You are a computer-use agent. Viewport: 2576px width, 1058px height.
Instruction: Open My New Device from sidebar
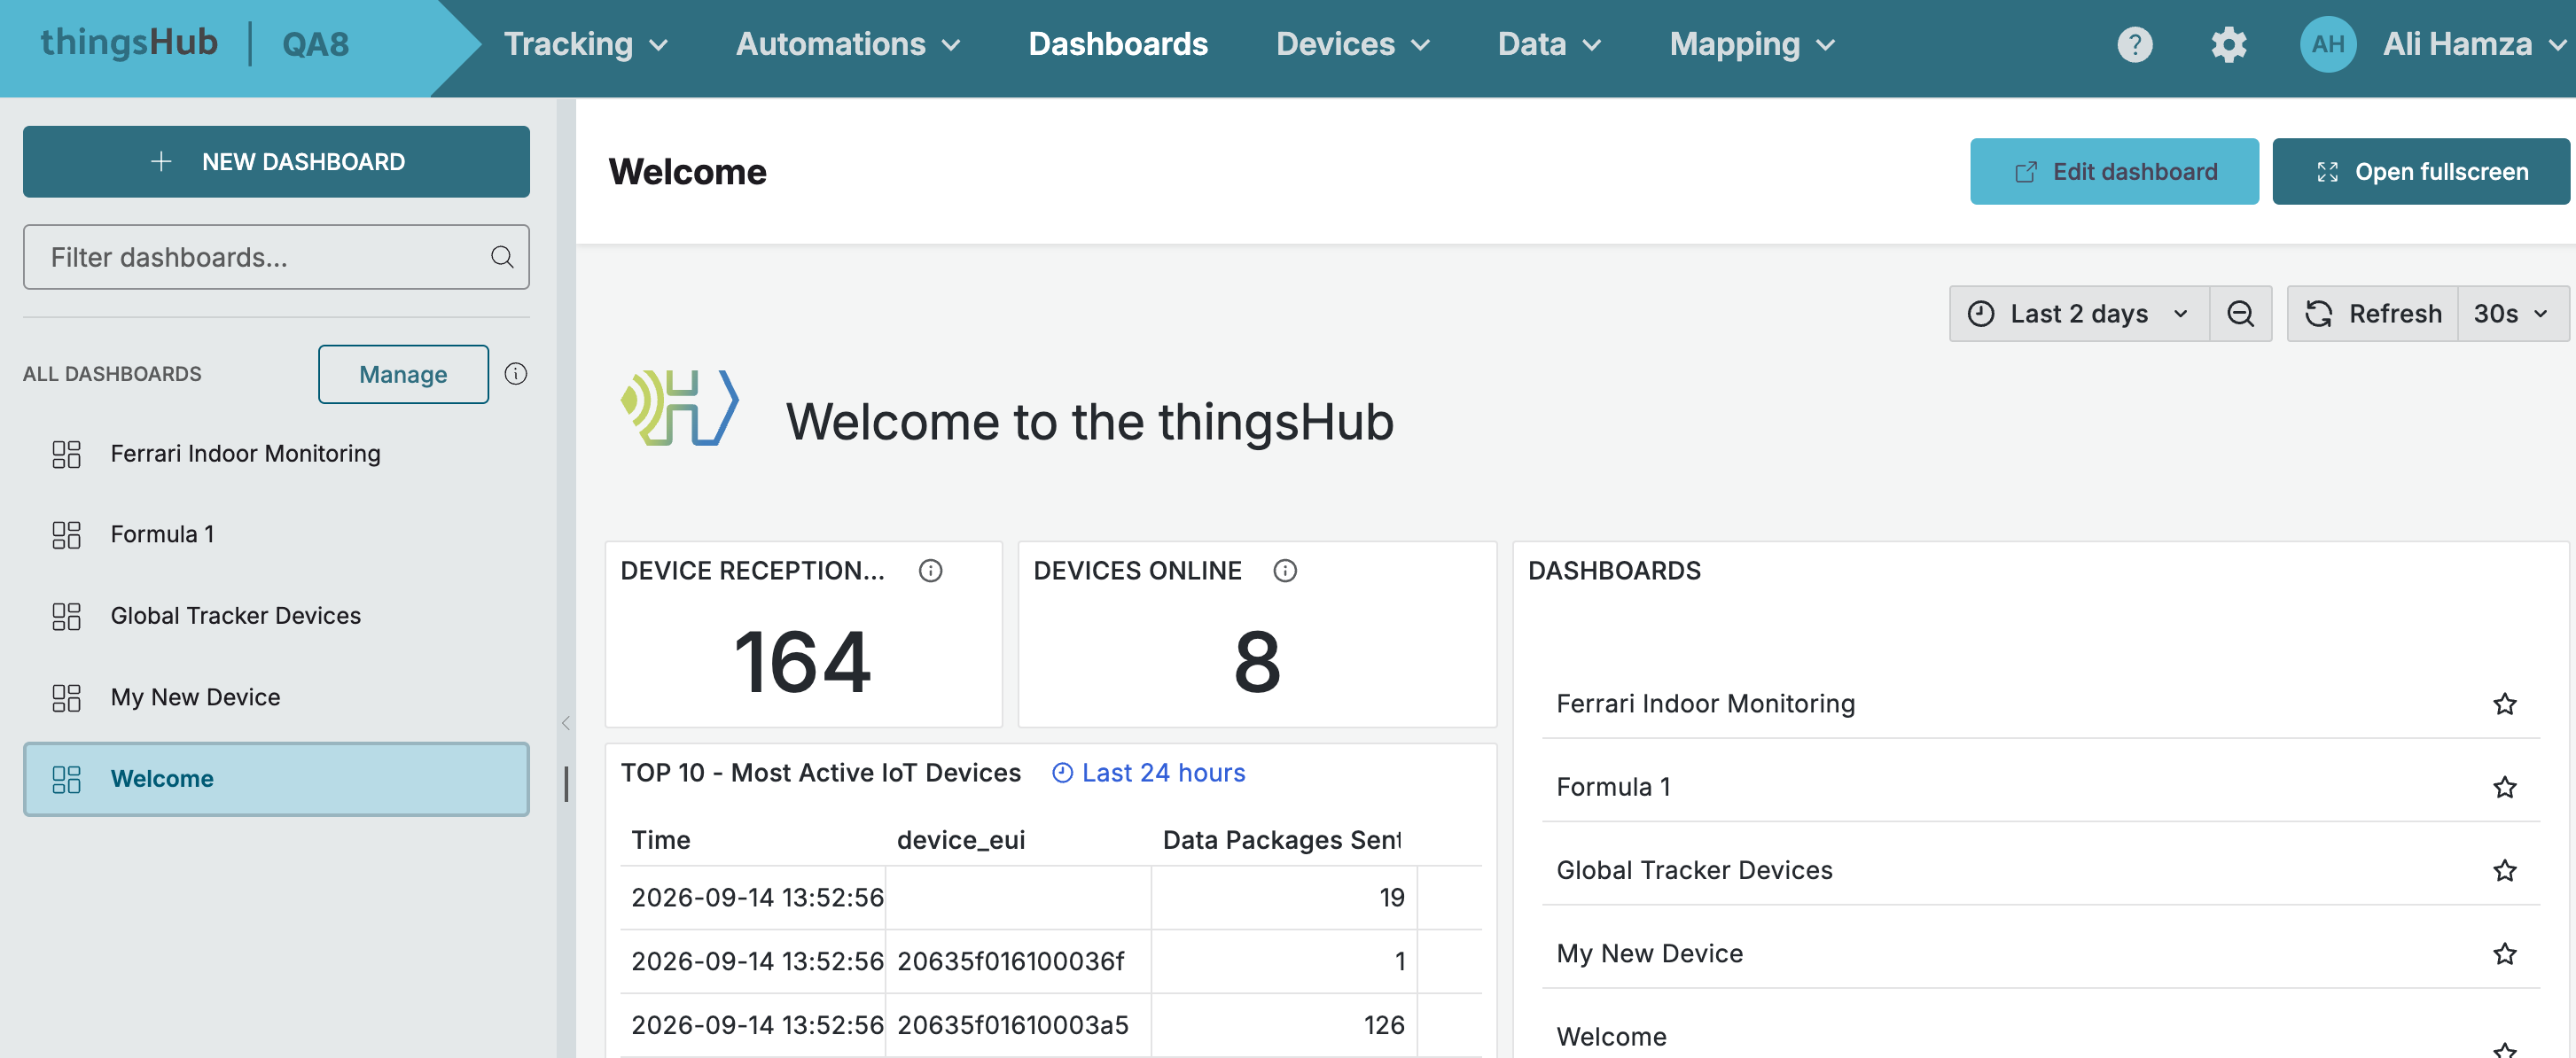point(276,697)
